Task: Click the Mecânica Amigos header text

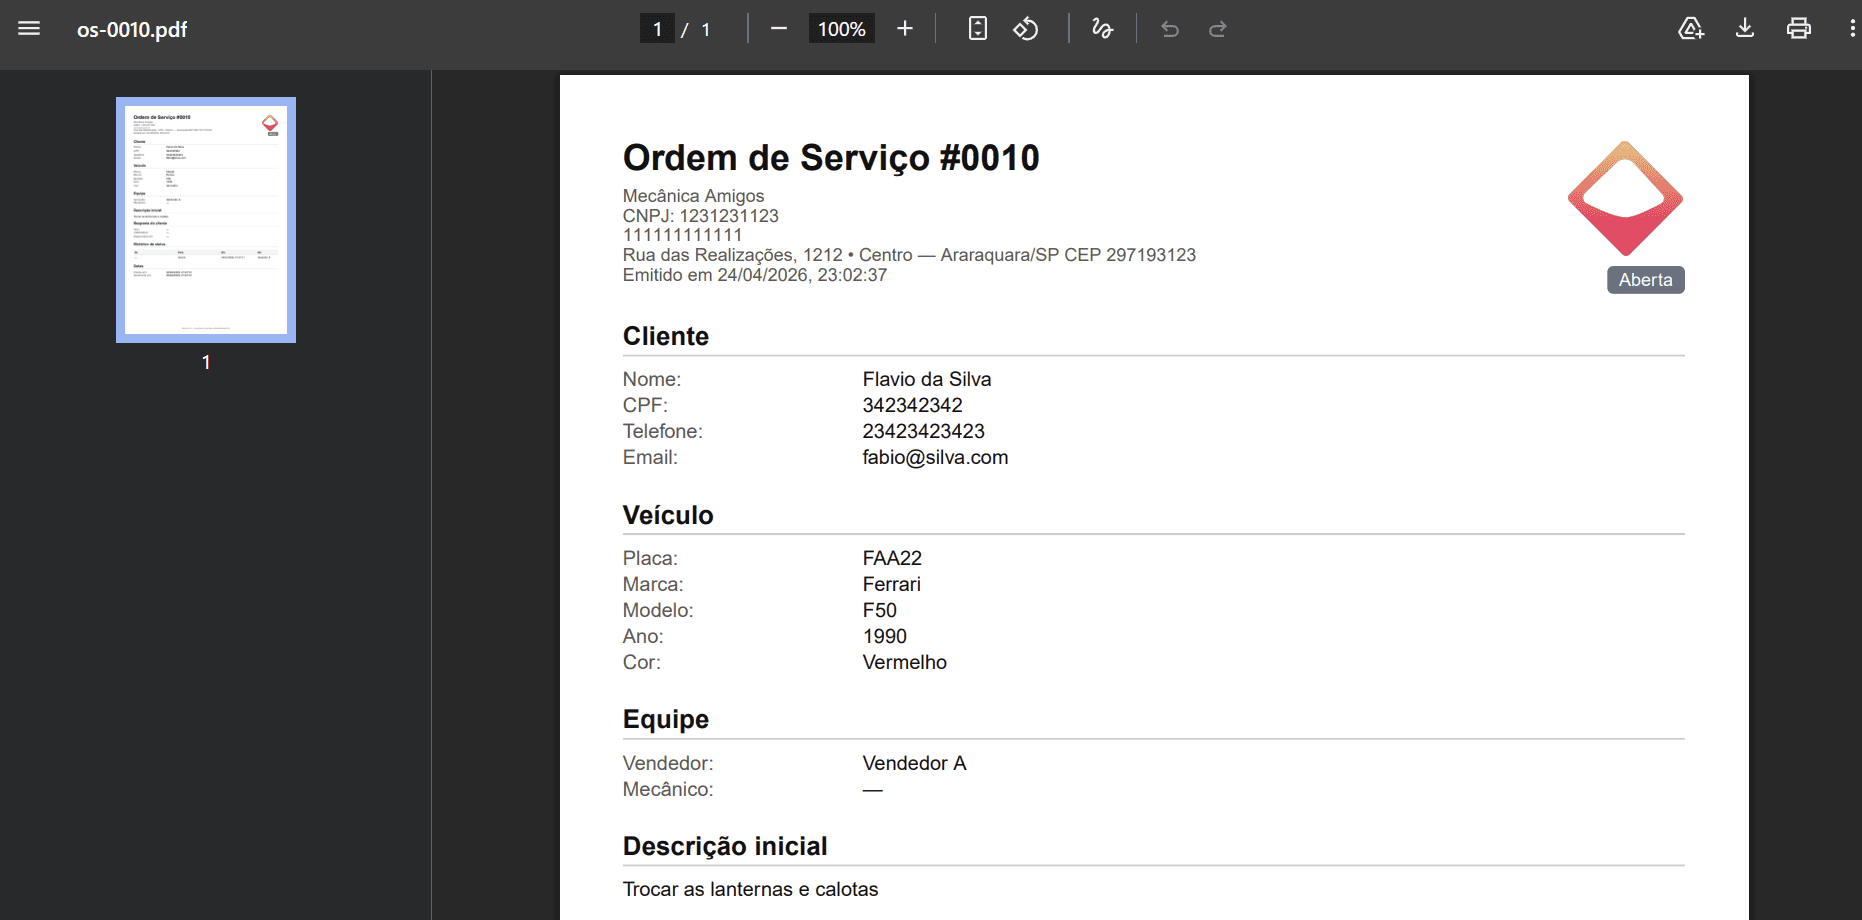Action: 693,195
